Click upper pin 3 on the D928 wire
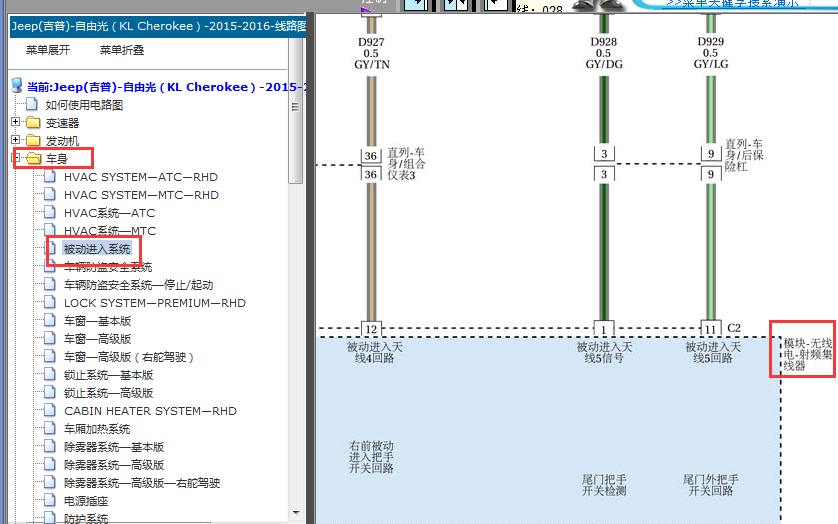This screenshot has width=838, height=524. click(604, 153)
